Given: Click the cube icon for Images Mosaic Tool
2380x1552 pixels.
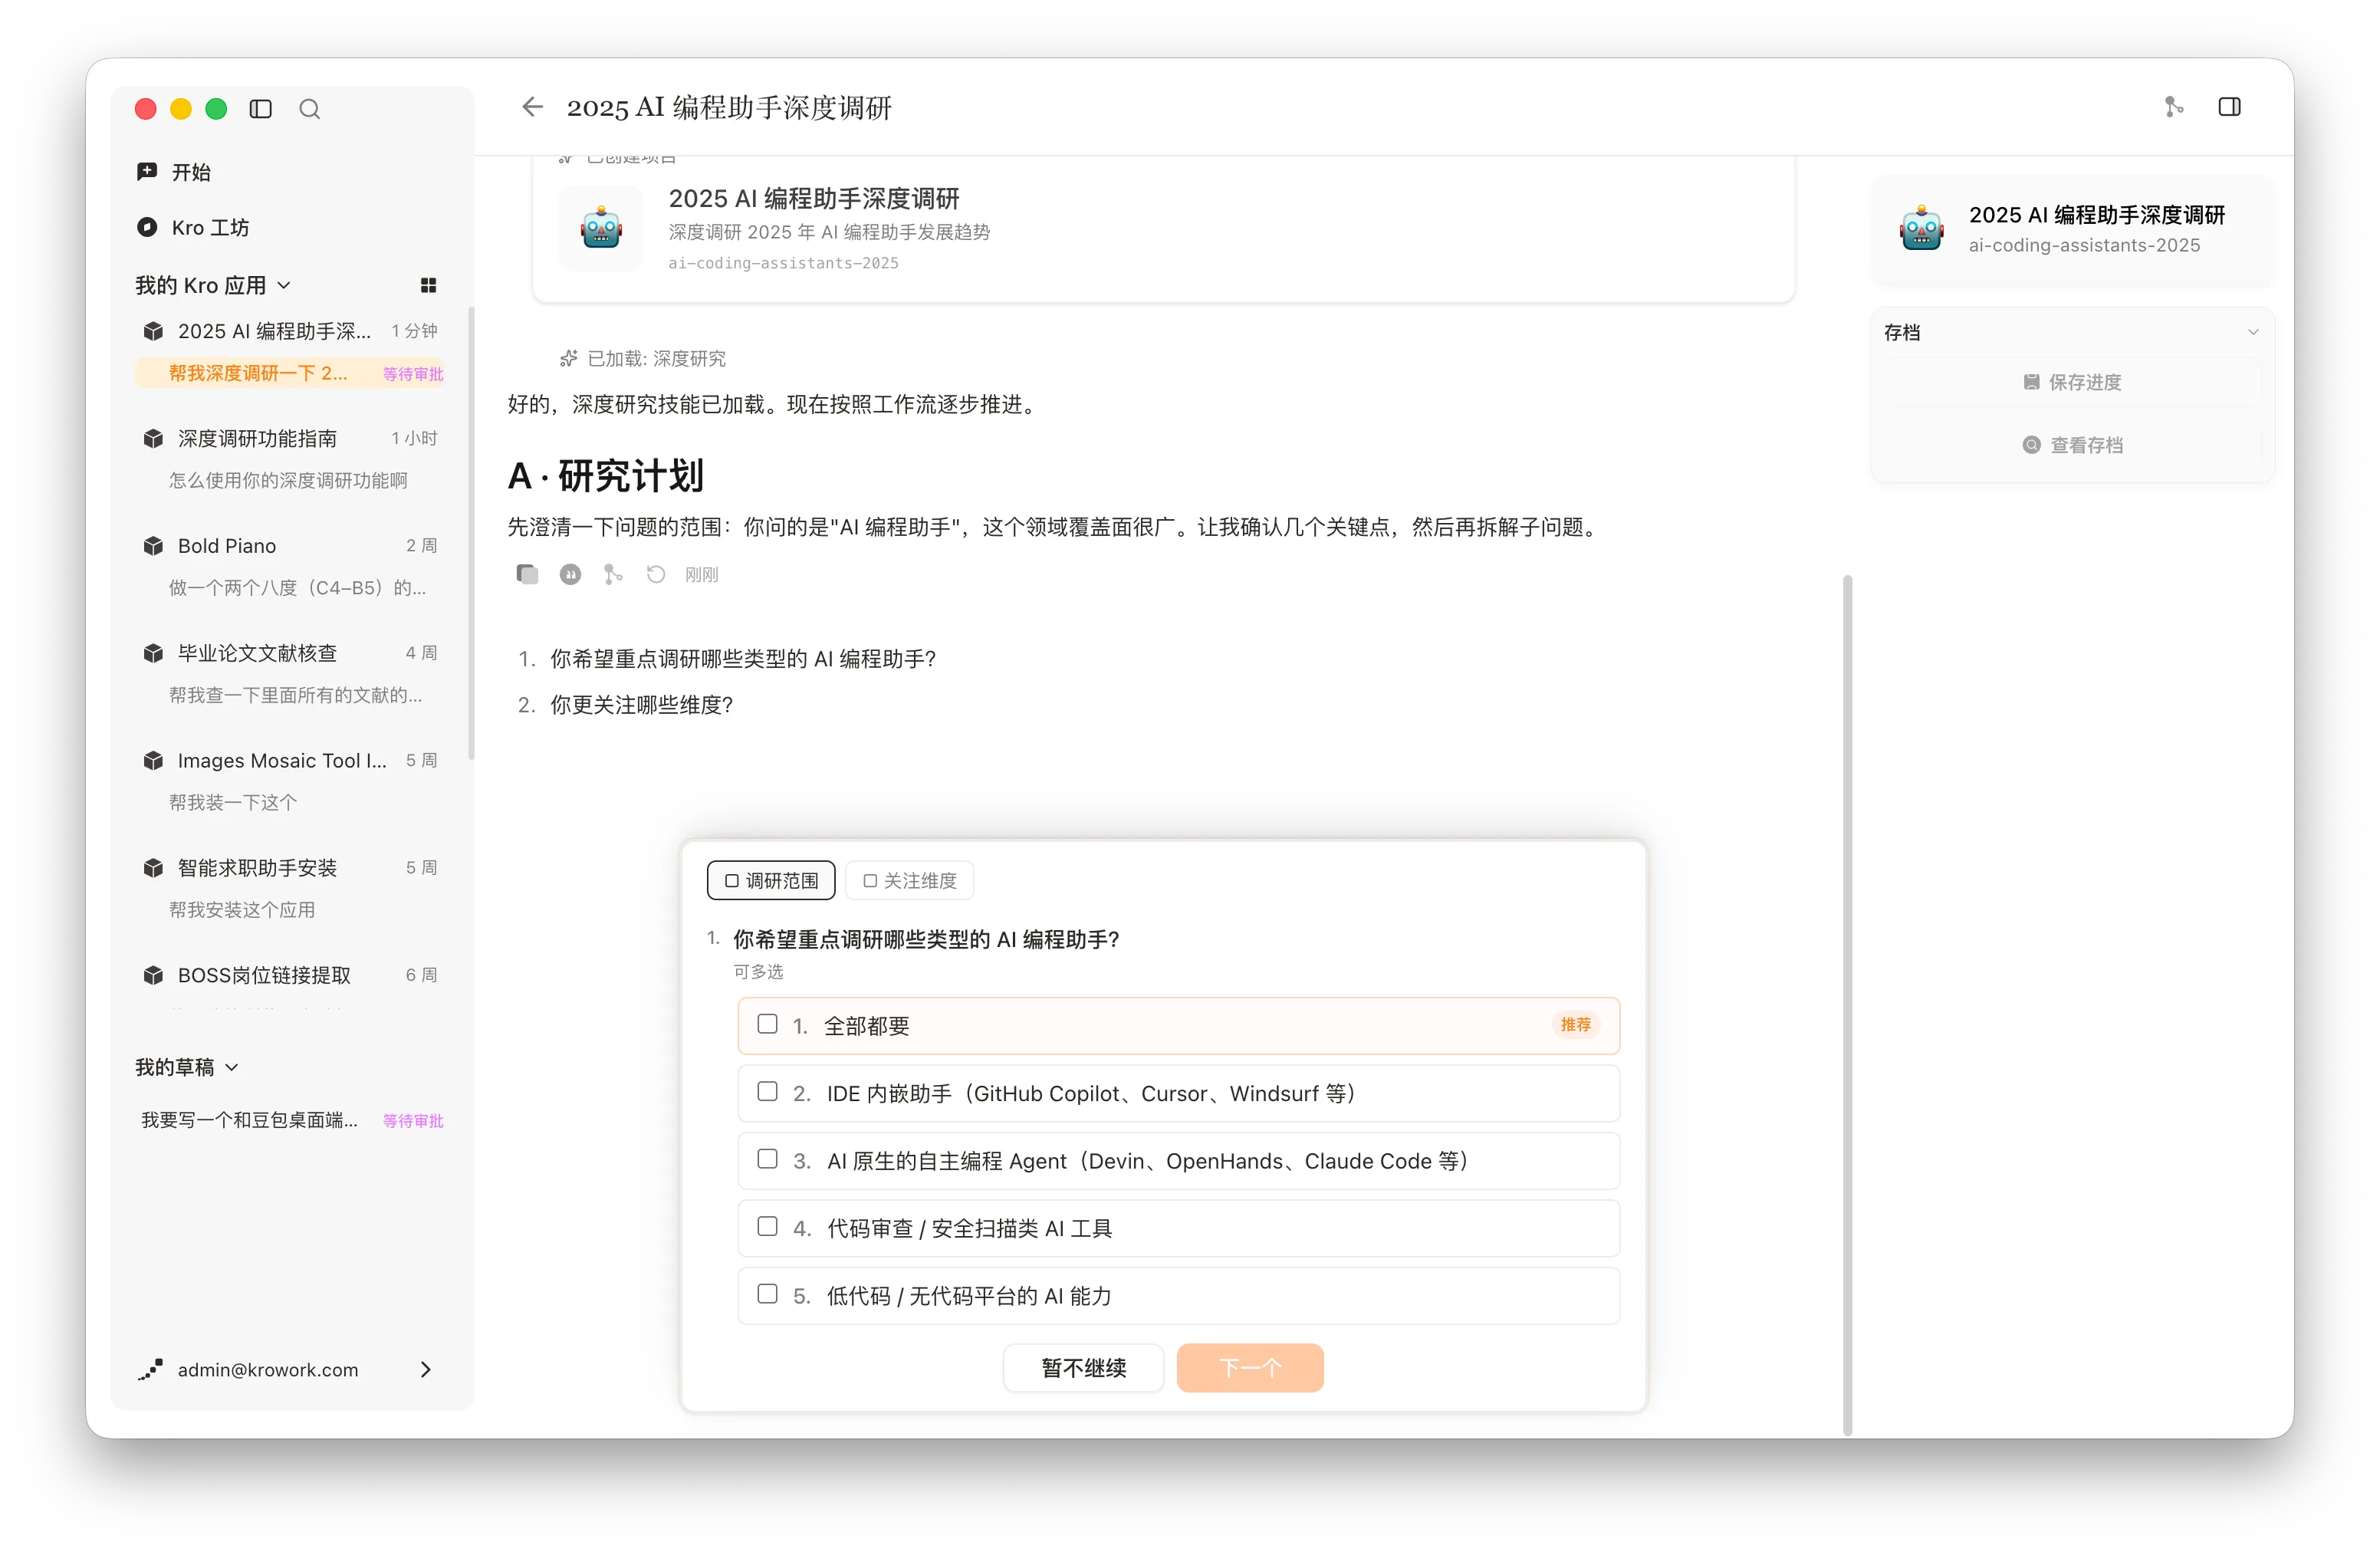Looking at the screenshot, I should point(153,760).
